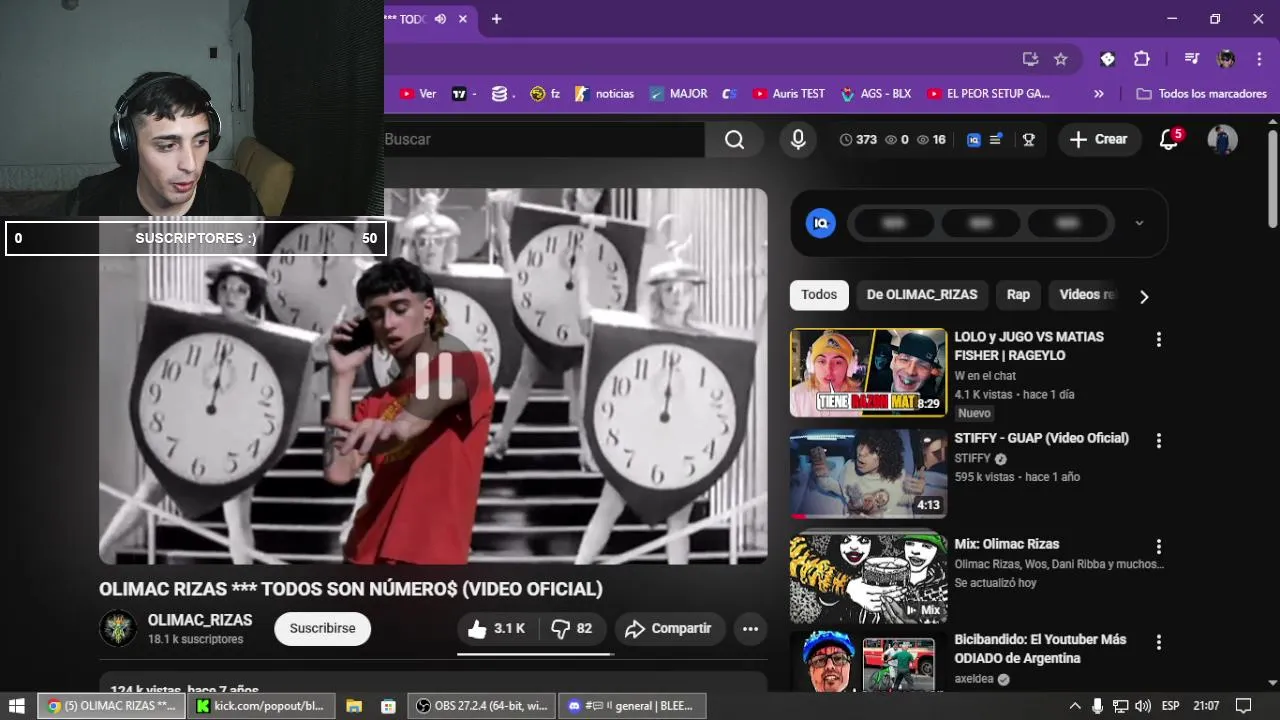Open the notifications bell showing 5
The image size is (1280, 720).
pyautogui.click(x=1169, y=140)
